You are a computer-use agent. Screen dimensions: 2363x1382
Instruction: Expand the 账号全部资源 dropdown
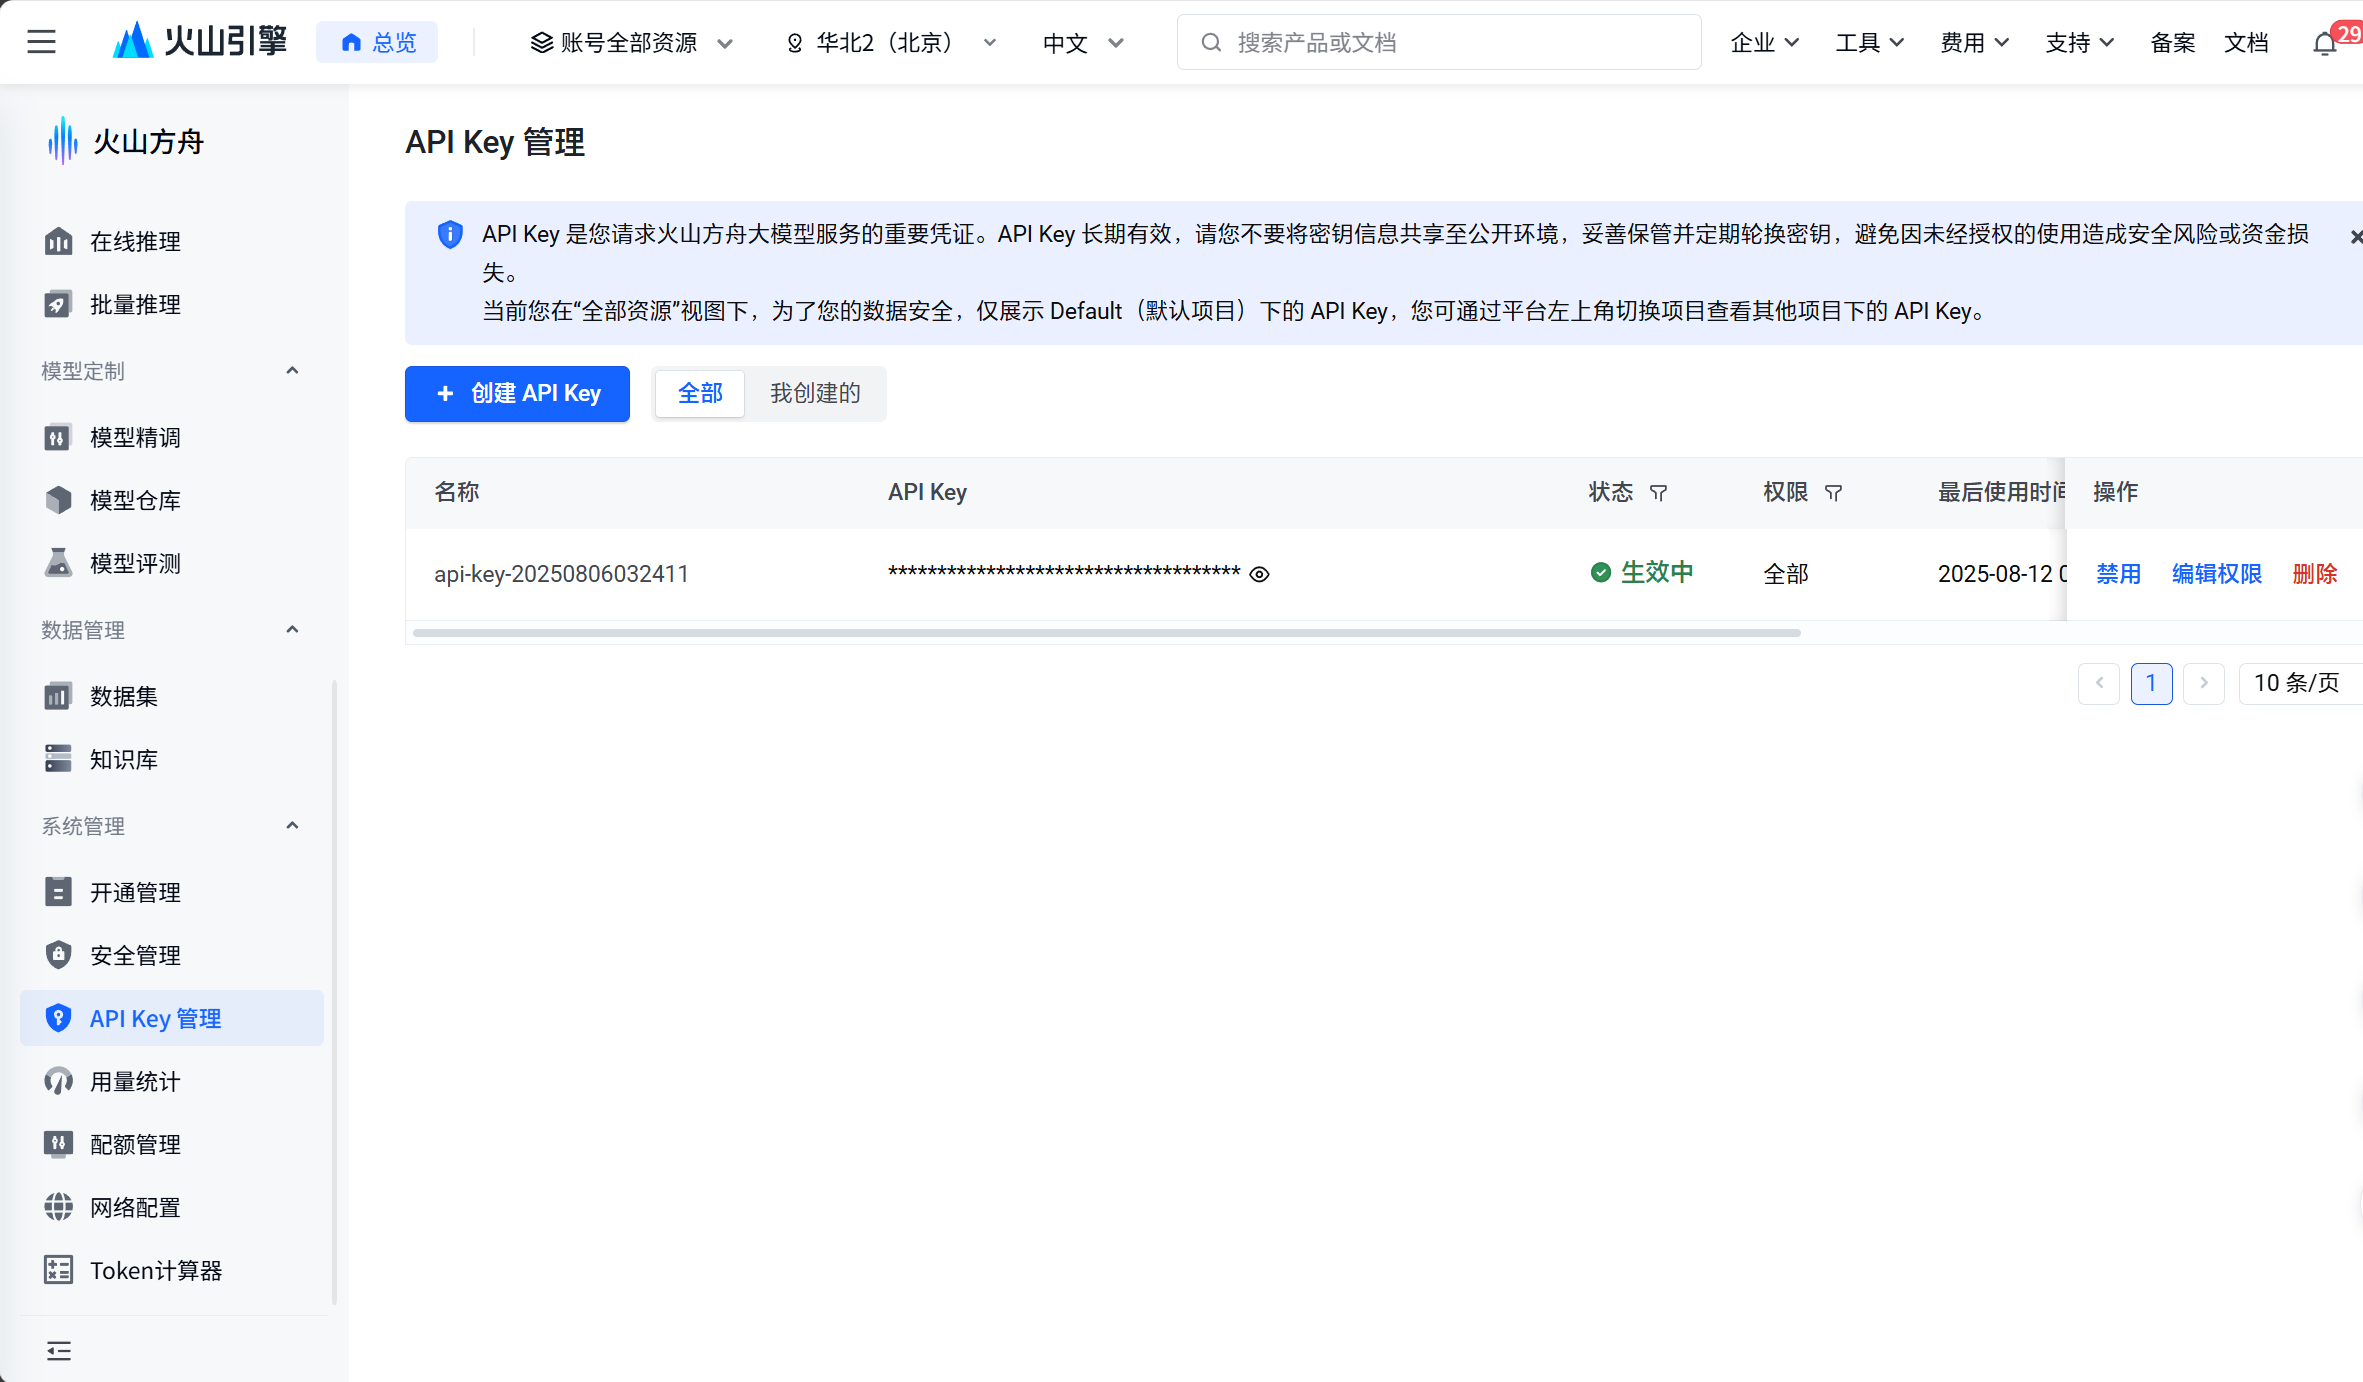pos(632,43)
